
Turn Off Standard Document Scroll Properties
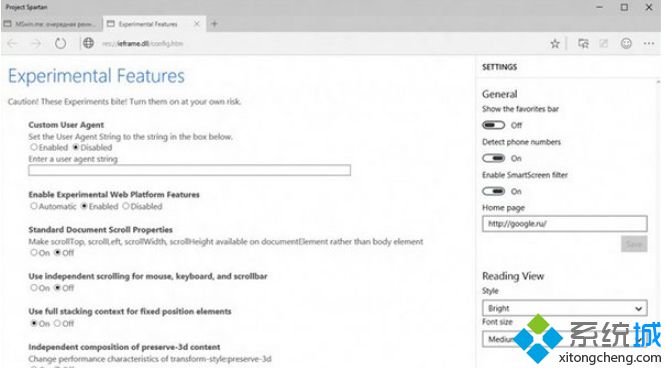(58, 252)
